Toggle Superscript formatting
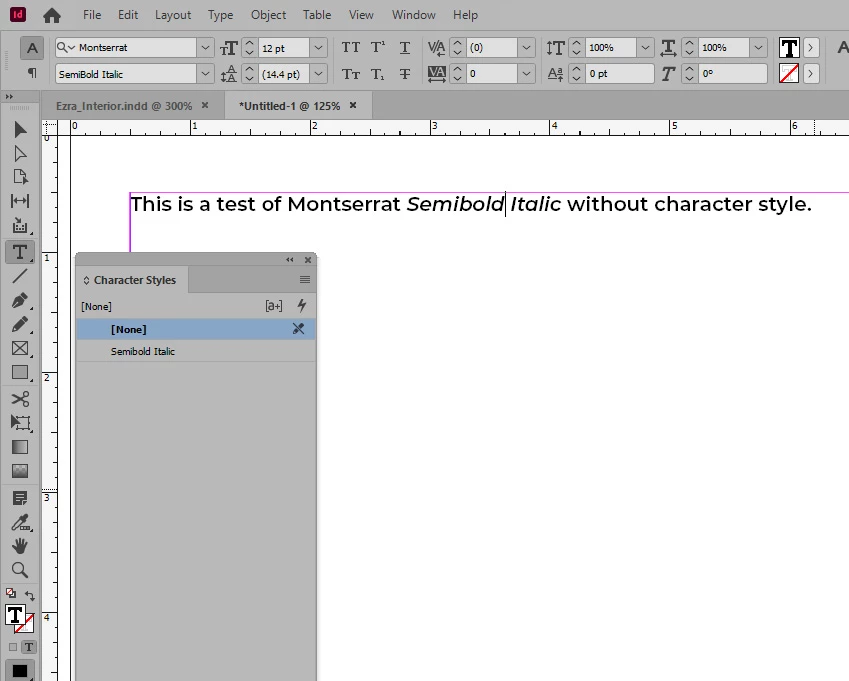This screenshot has width=849, height=681. coord(378,48)
